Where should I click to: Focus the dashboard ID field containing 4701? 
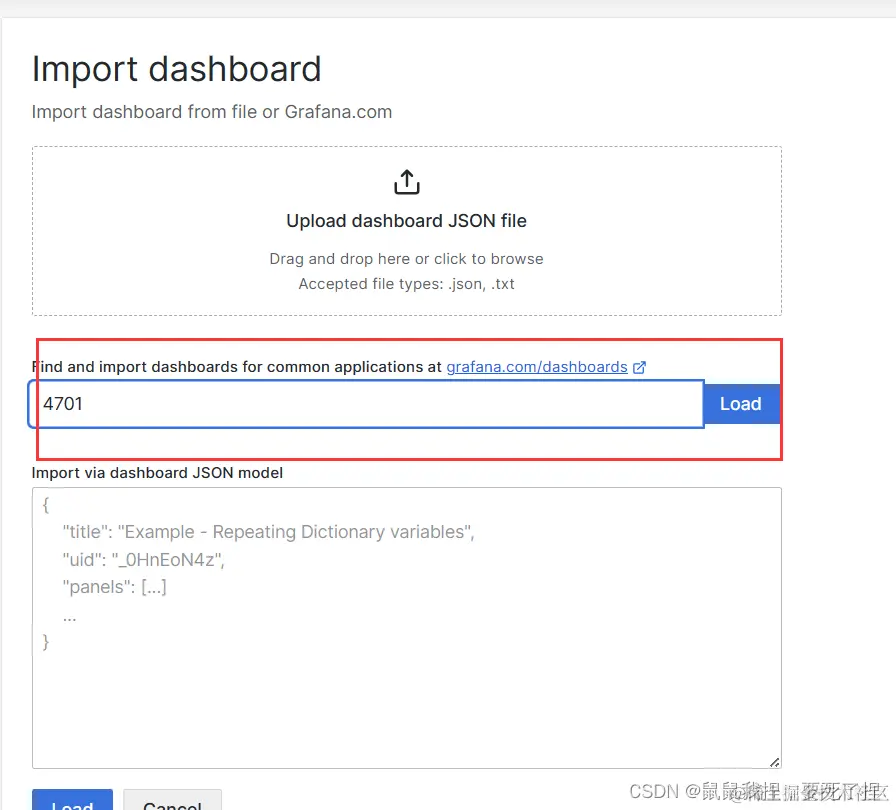click(366, 404)
